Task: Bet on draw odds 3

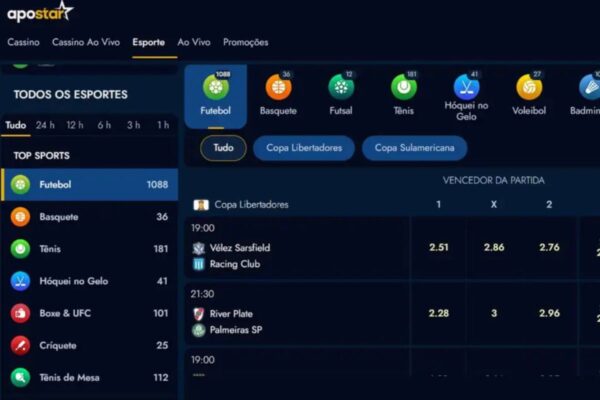Action: point(494,313)
